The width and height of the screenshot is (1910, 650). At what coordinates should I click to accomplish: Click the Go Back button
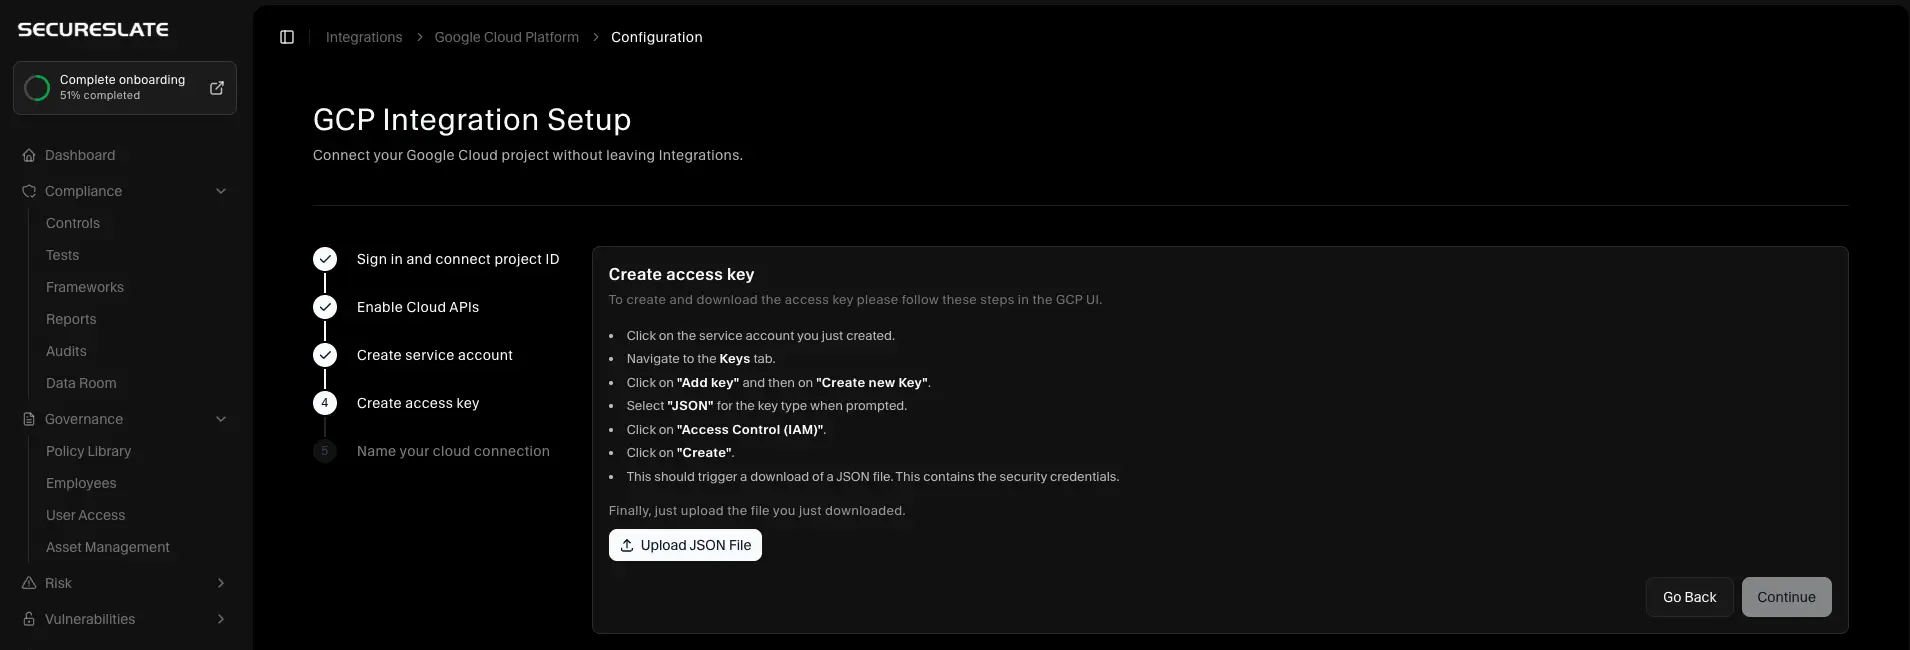pos(1689,597)
